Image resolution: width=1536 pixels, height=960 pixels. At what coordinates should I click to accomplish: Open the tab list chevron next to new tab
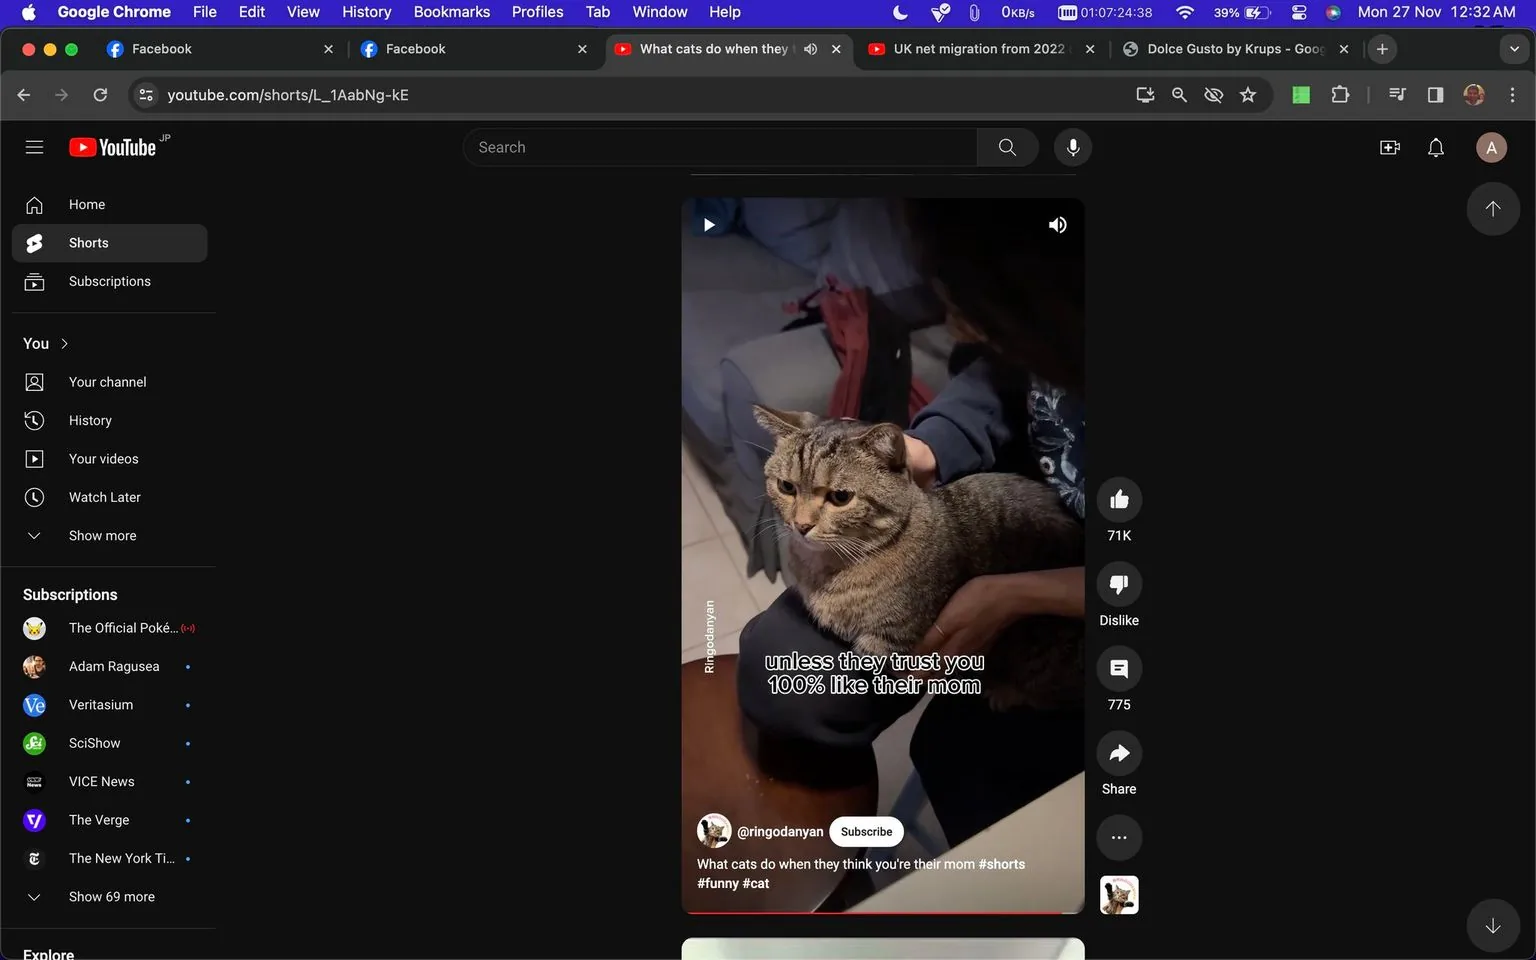(1514, 48)
